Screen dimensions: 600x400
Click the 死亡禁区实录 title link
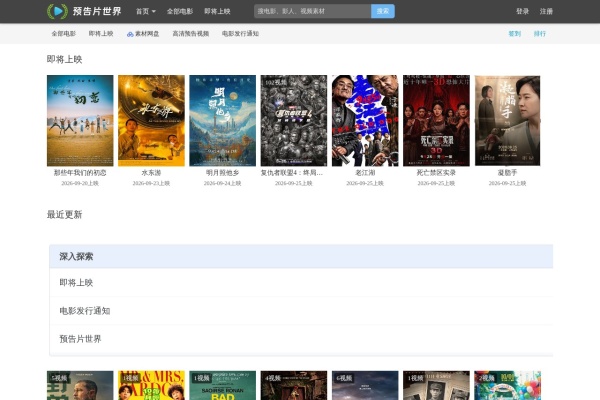(x=436, y=173)
